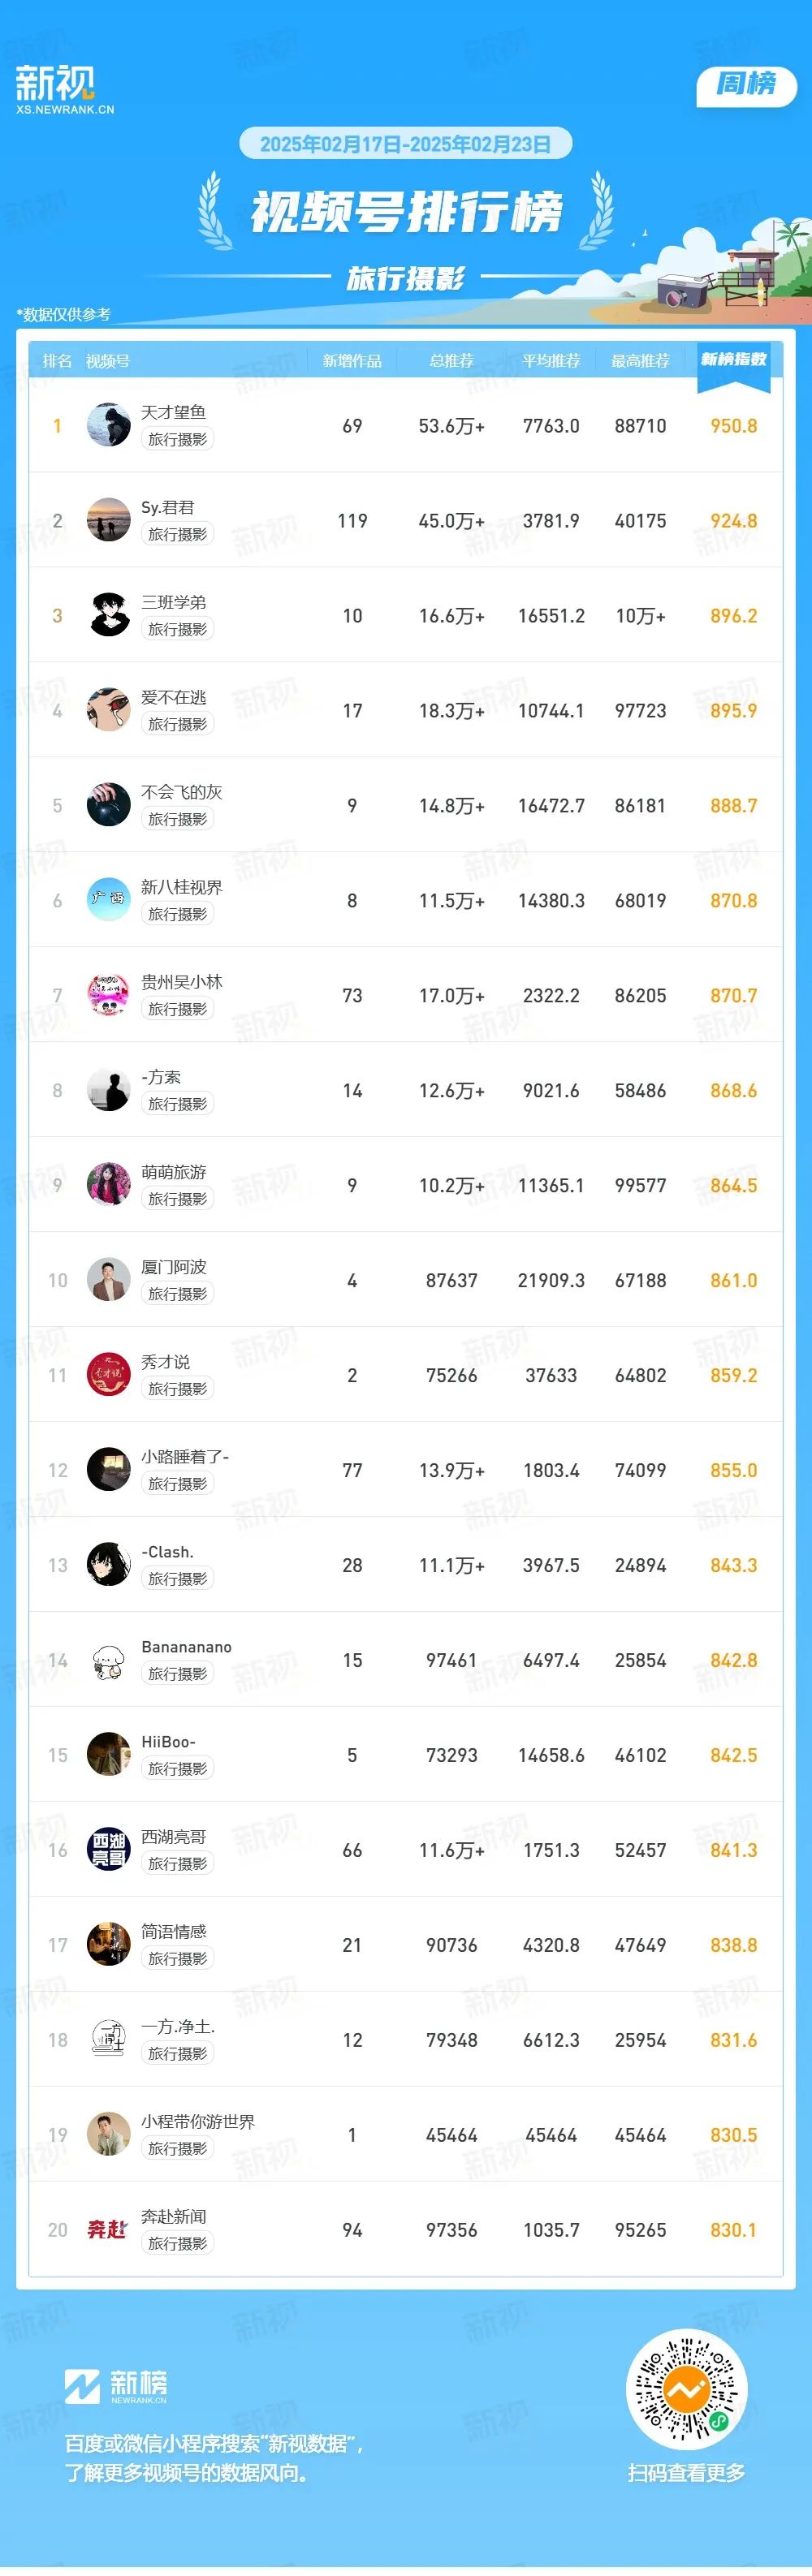The image size is (812, 2576).
Task: Click the 新榜指数 column header tab
Action: (x=733, y=362)
